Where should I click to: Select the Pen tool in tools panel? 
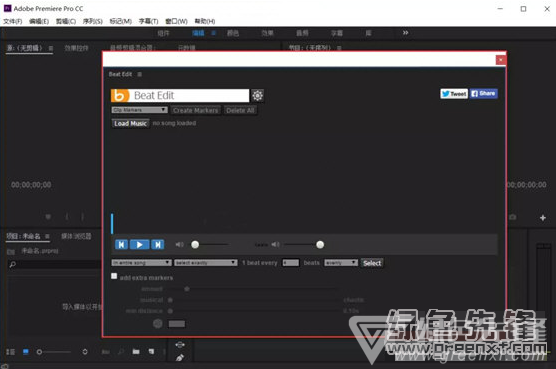click(x=180, y=357)
